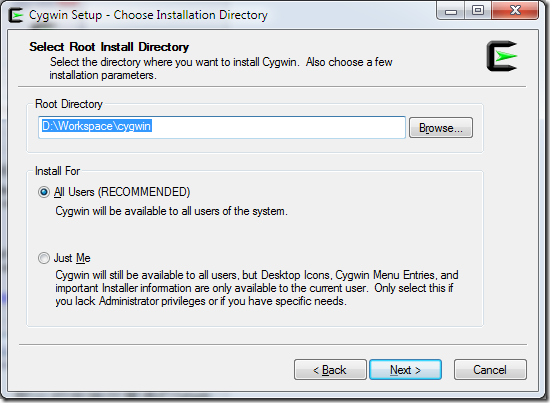This screenshot has width=550, height=403.
Task: Click the highlighted D:\Workspace\cygwin path text
Action: [96, 126]
